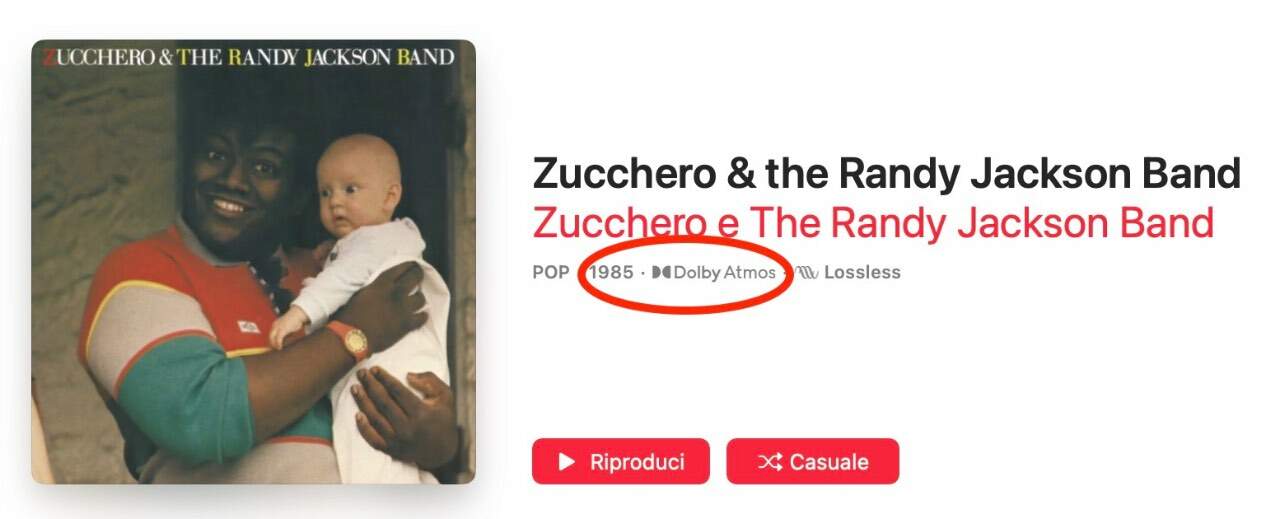
Task: Select the black album title heading
Action: [886, 173]
